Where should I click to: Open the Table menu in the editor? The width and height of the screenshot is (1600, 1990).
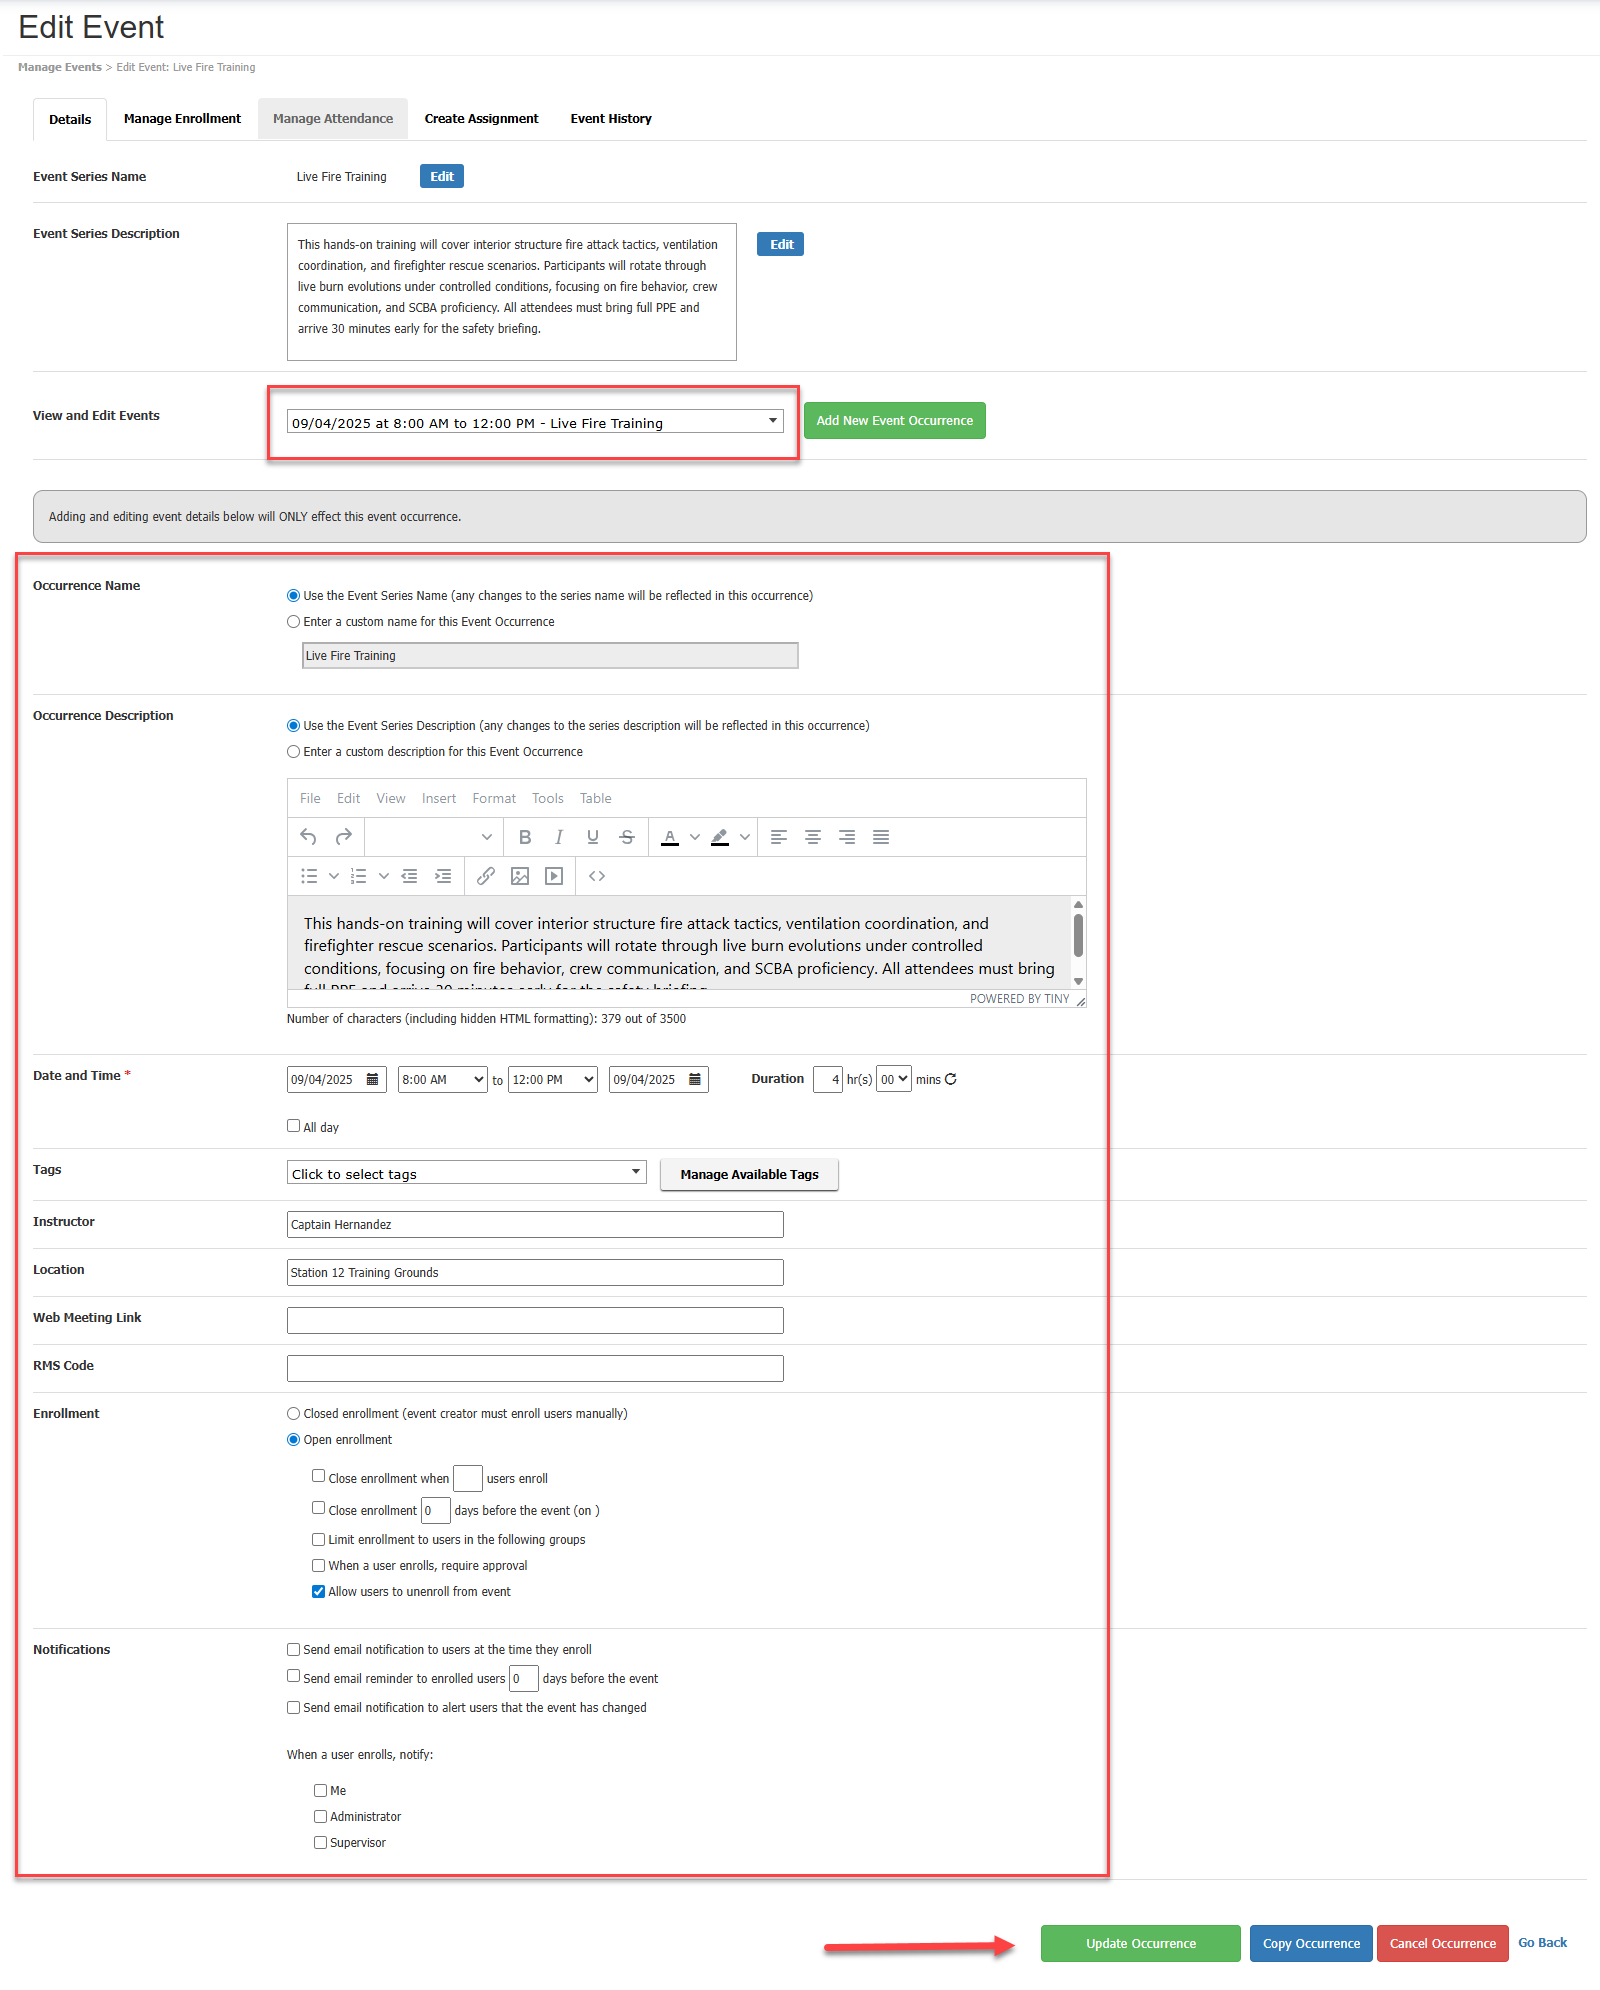pos(595,798)
